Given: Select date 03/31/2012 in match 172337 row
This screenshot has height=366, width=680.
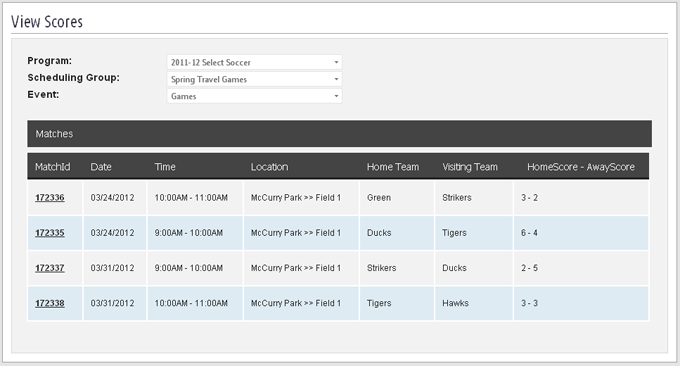Looking at the screenshot, I should pos(112,268).
